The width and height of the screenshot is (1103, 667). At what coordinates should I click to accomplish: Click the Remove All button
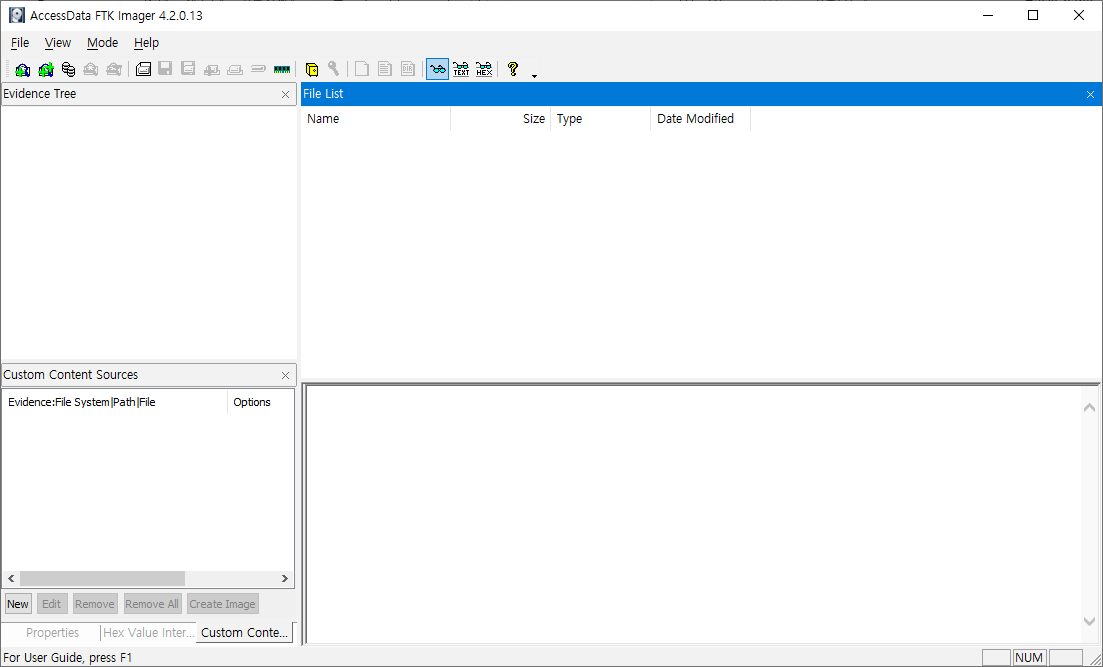(152, 604)
